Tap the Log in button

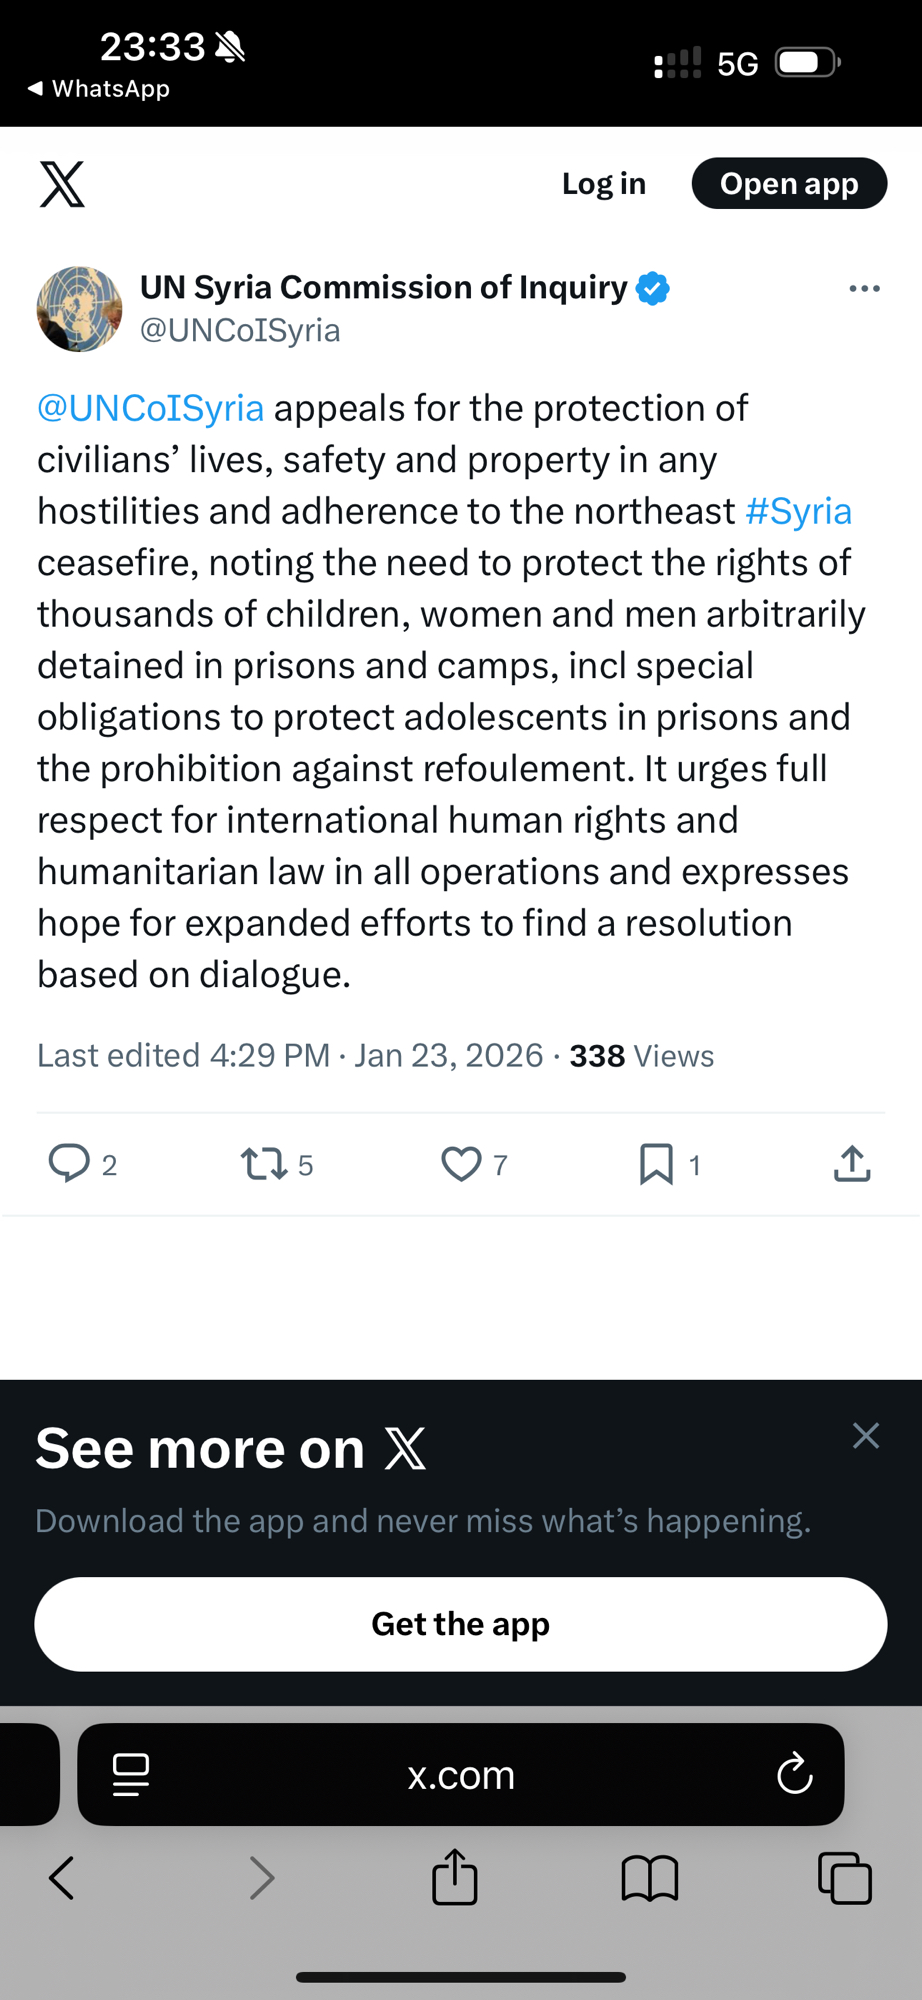603,184
